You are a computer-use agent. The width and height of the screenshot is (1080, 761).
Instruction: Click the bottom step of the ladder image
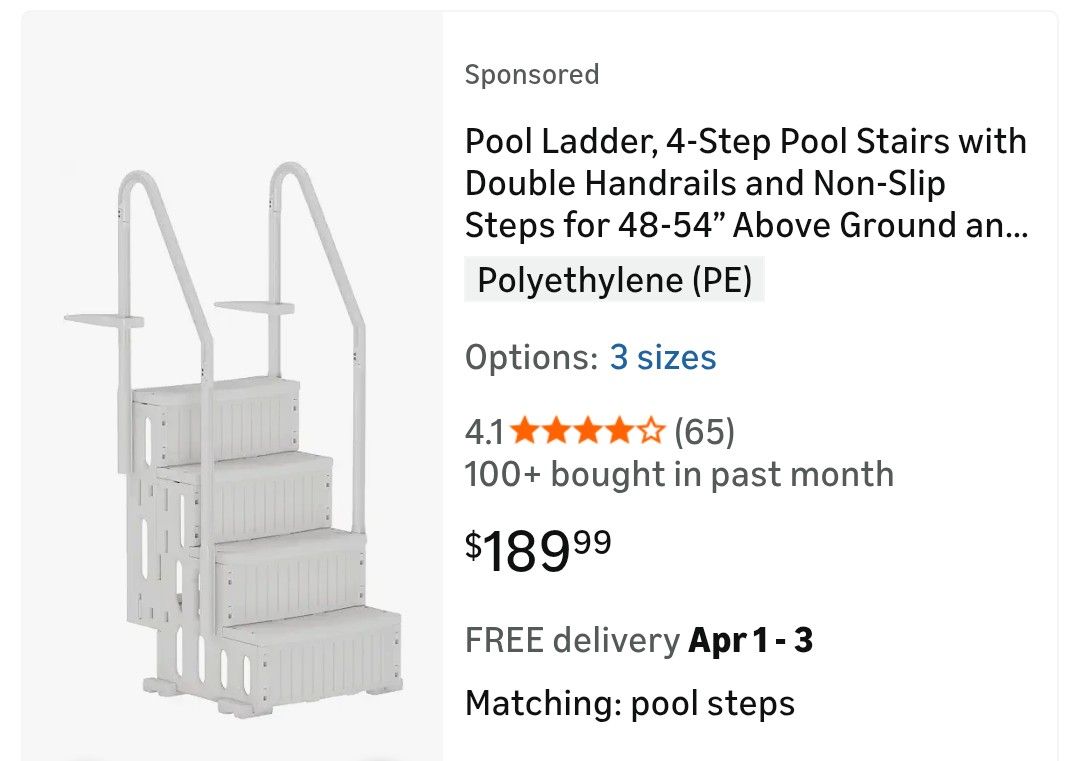[310, 655]
